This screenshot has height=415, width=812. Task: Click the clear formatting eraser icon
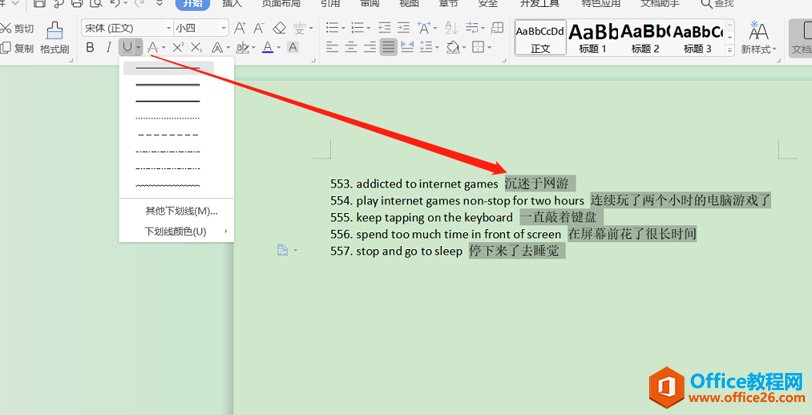pos(279,27)
